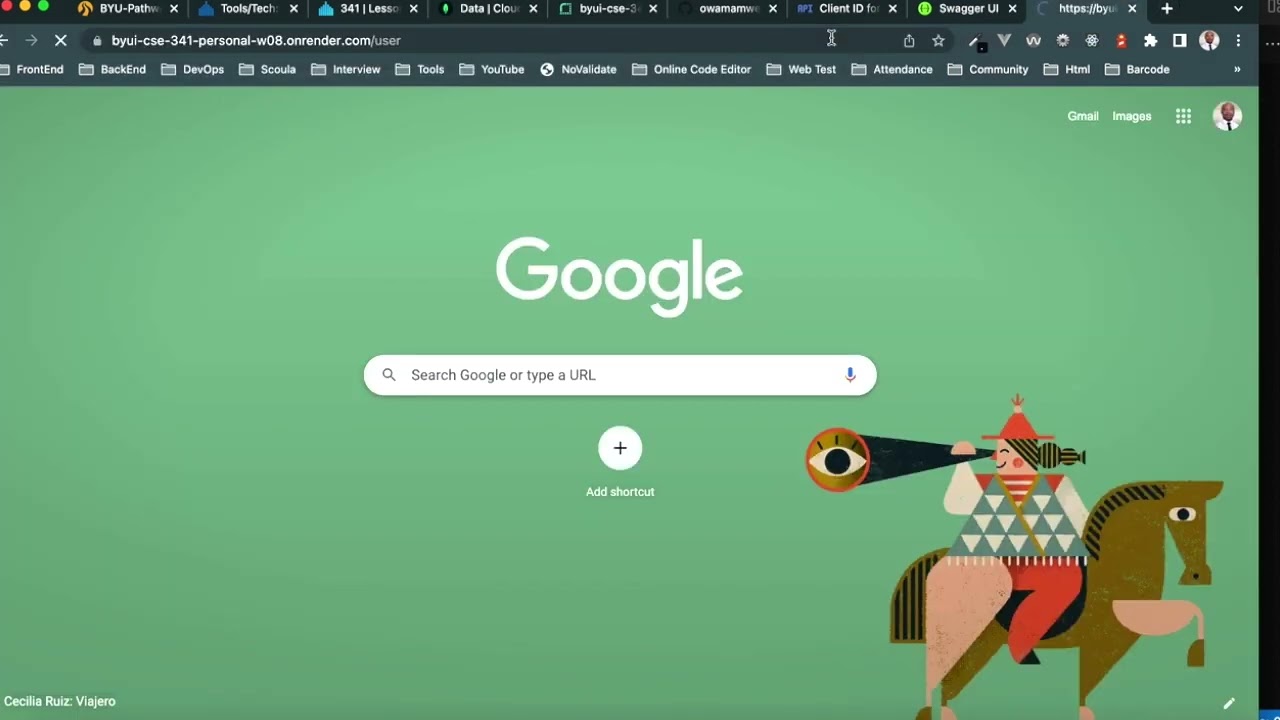1280x720 pixels.
Task: Open a new tab
Action: coord(1167,9)
